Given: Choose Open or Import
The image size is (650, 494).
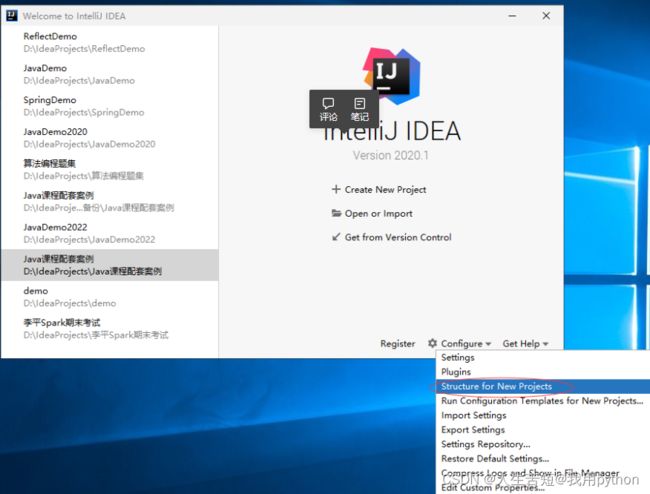Looking at the screenshot, I should coord(378,213).
